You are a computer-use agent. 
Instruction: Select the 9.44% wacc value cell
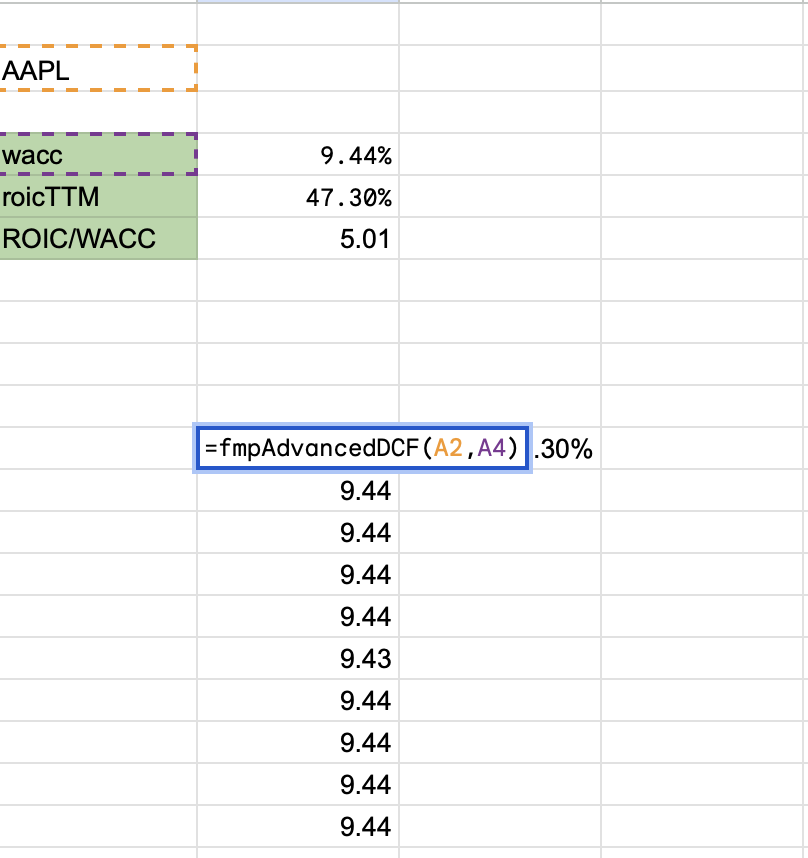click(x=298, y=154)
